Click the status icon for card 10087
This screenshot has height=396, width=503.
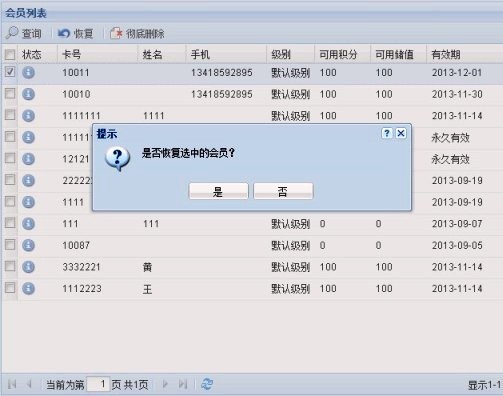tap(28, 245)
